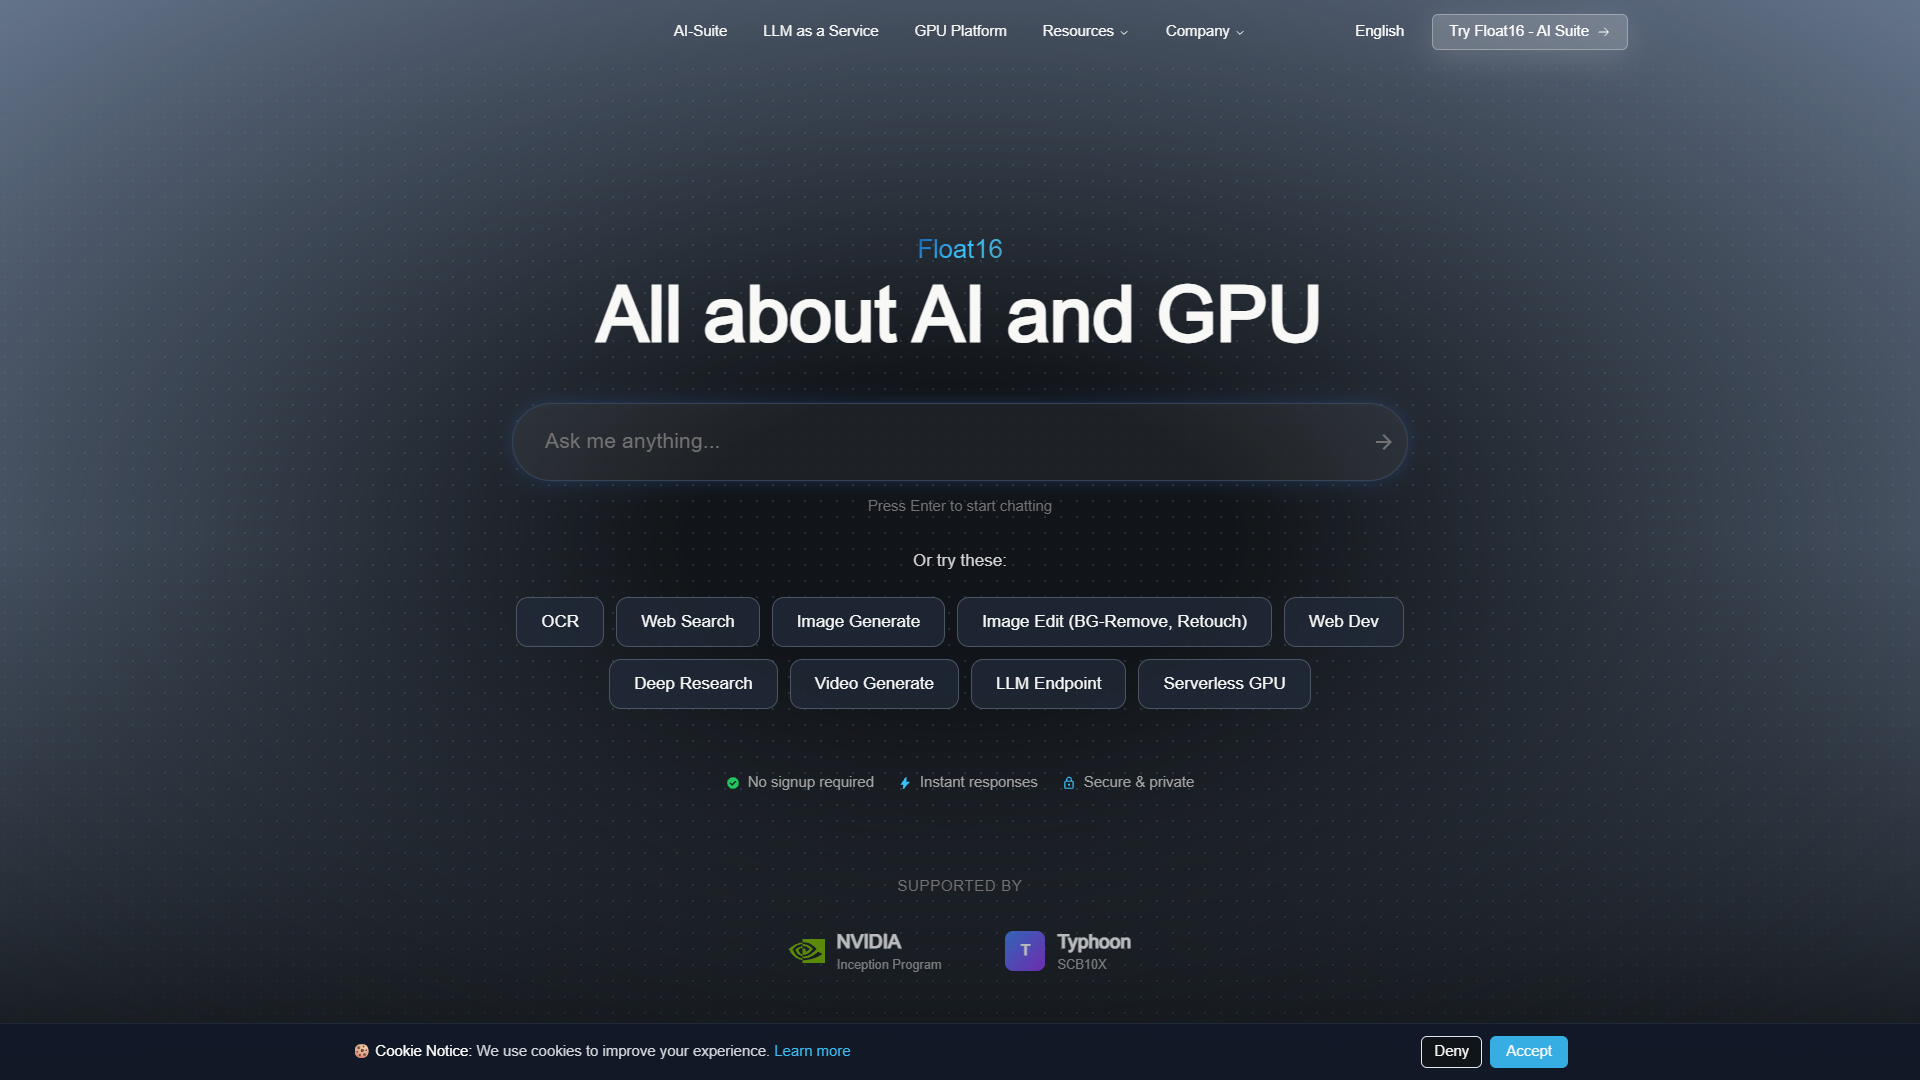
Task: Follow the Learn more cookie link
Action: (812, 1051)
